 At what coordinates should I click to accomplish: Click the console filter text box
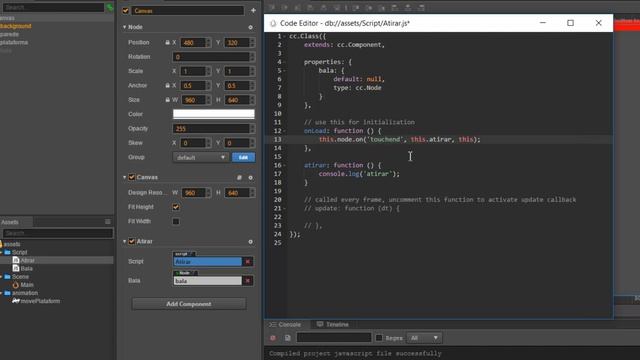tap(334, 338)
